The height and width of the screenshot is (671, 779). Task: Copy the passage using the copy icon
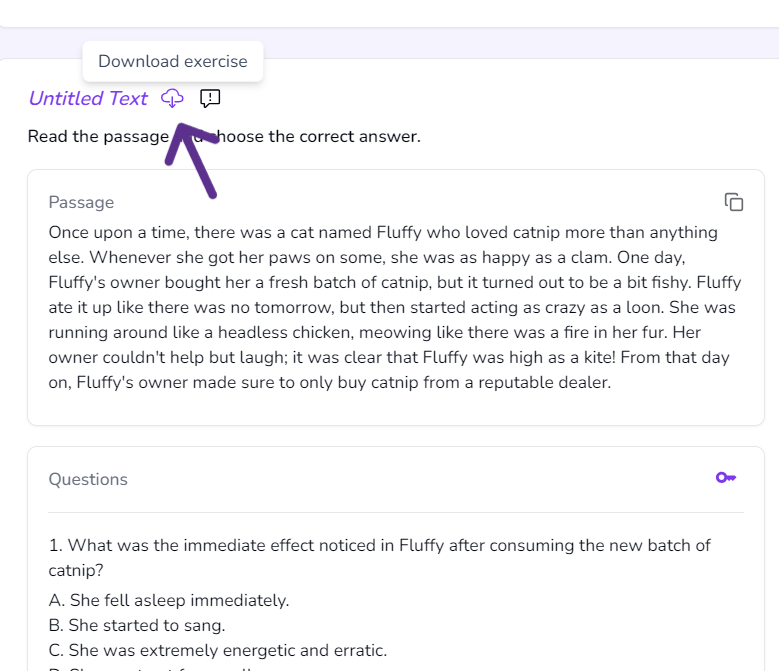(x=734, y=202)
